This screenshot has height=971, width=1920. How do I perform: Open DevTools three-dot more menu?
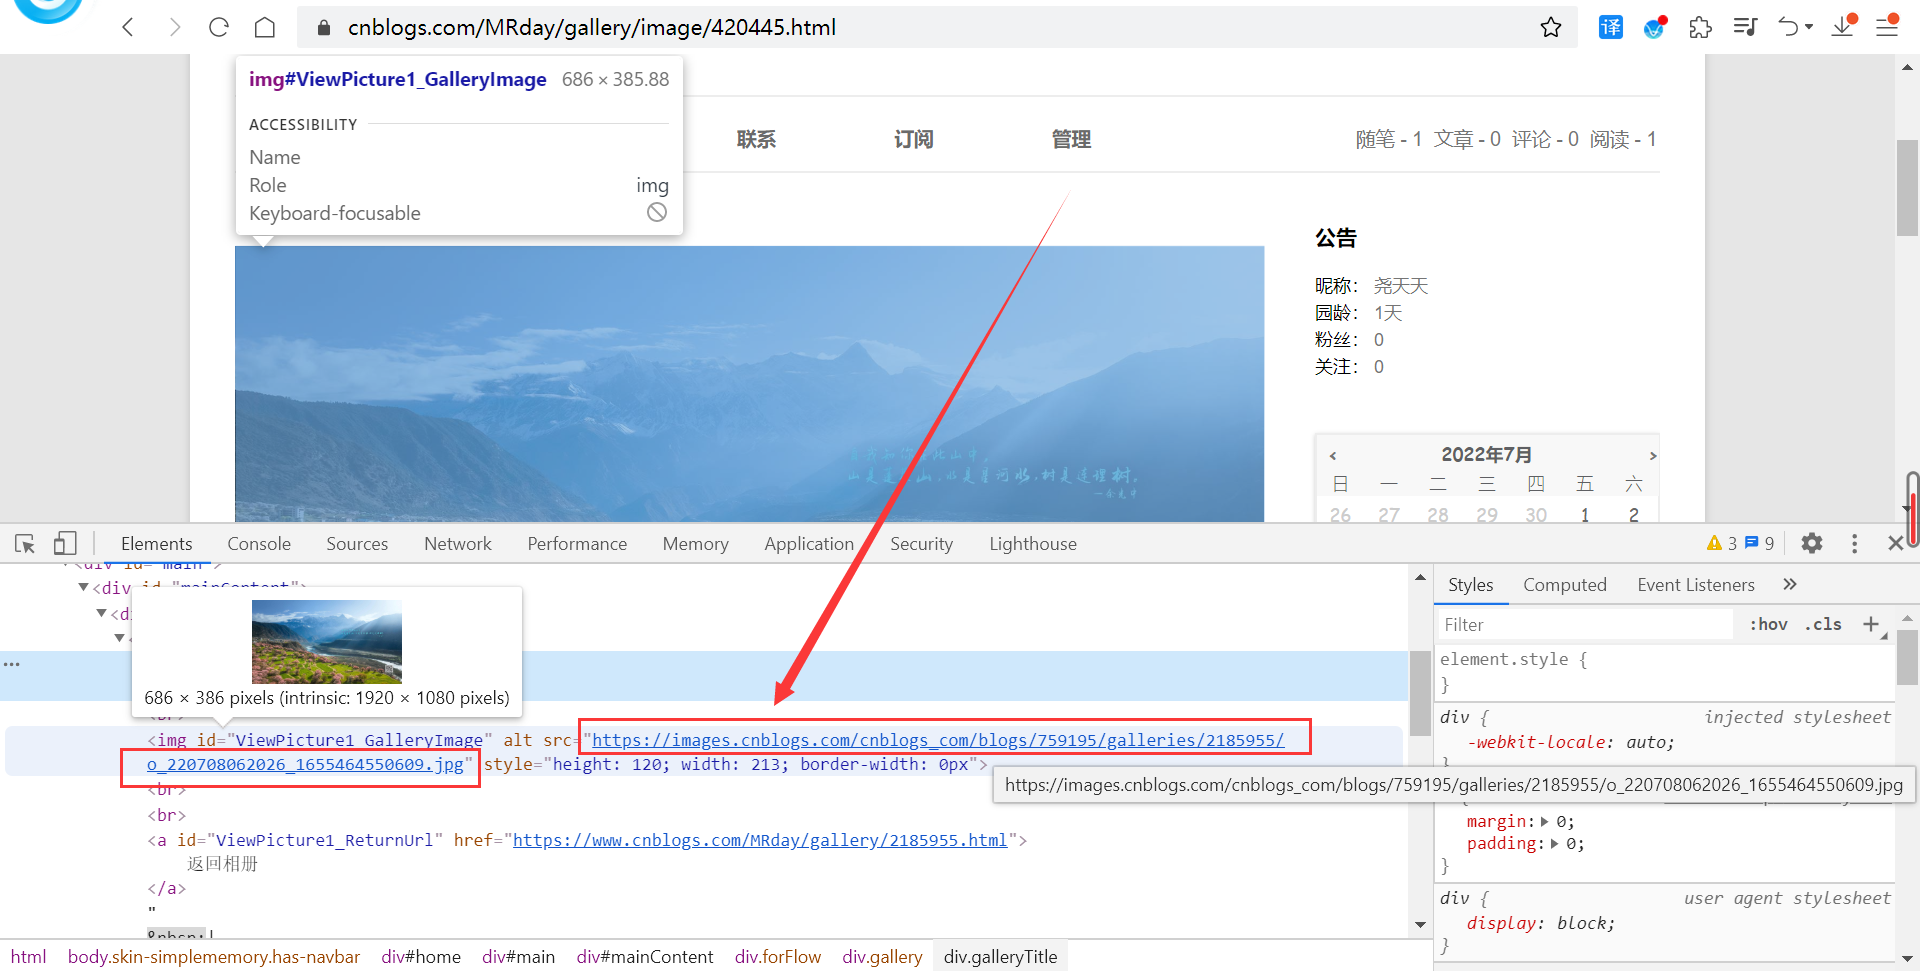(x=1854, y=543)
